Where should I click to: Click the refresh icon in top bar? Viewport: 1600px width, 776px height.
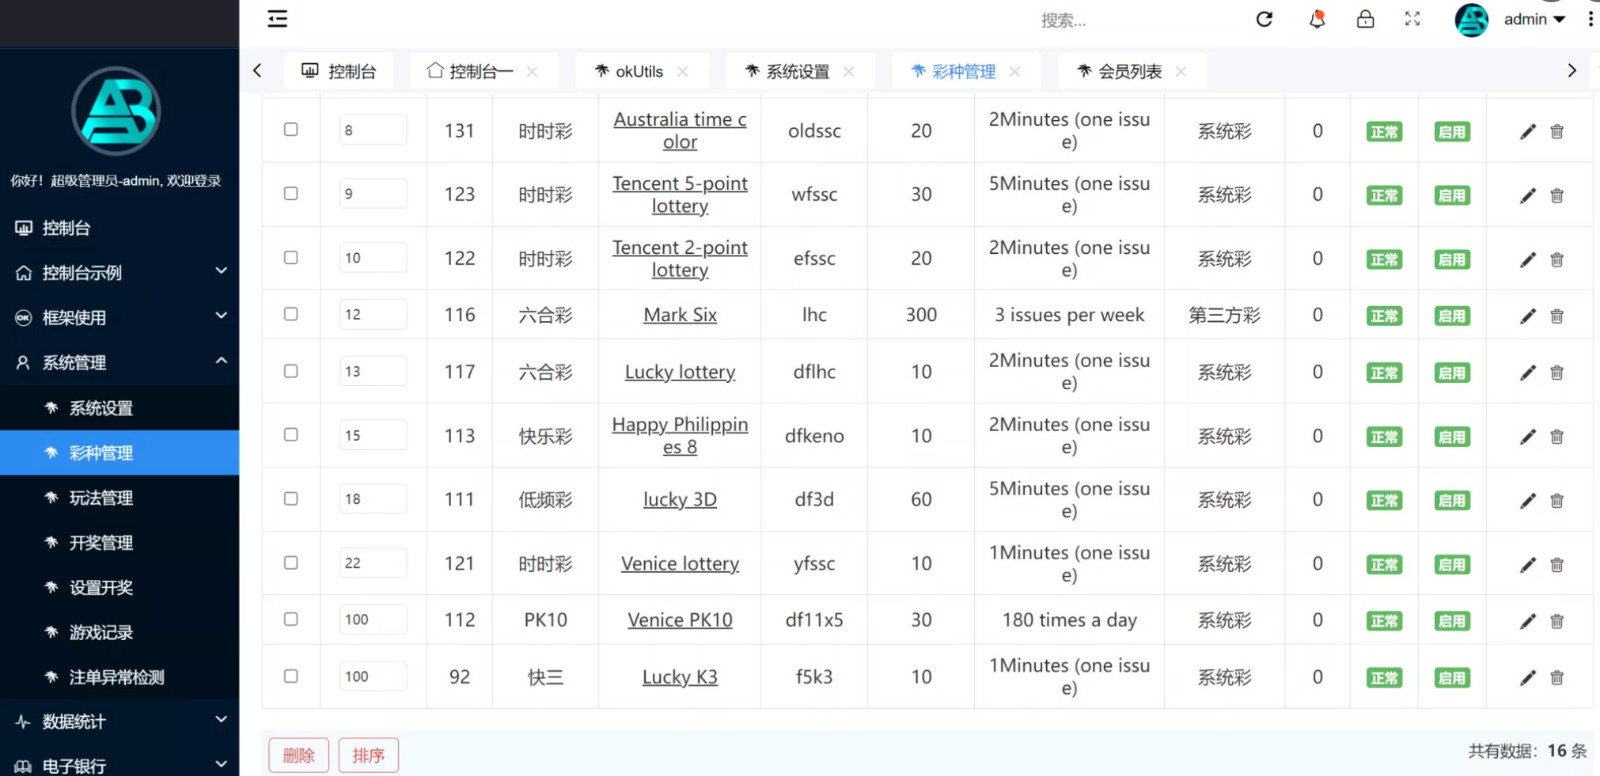[x=1264, y=19]
